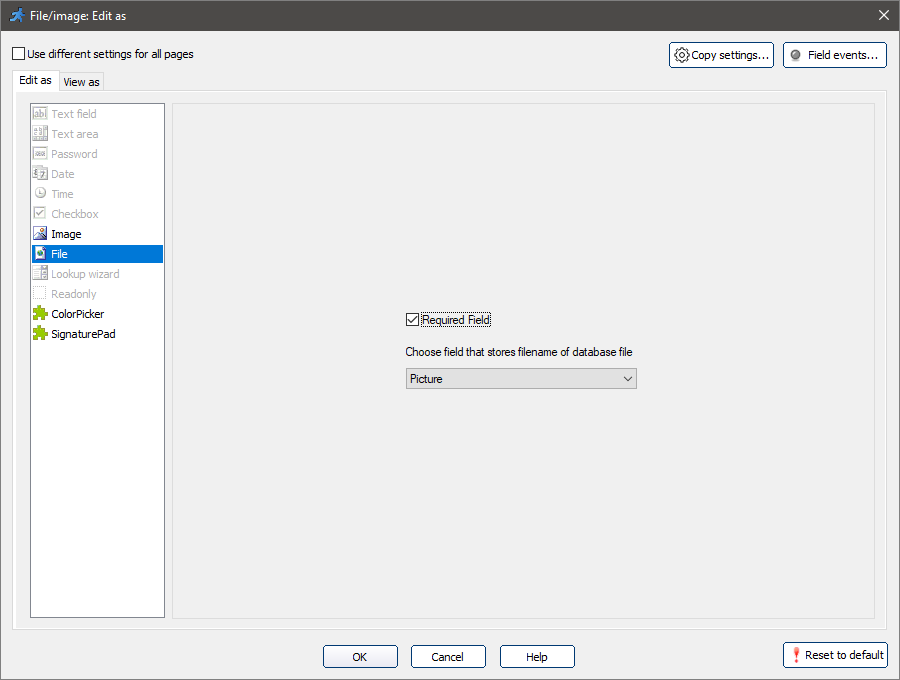Click the File edit type icon

[40, 254]
